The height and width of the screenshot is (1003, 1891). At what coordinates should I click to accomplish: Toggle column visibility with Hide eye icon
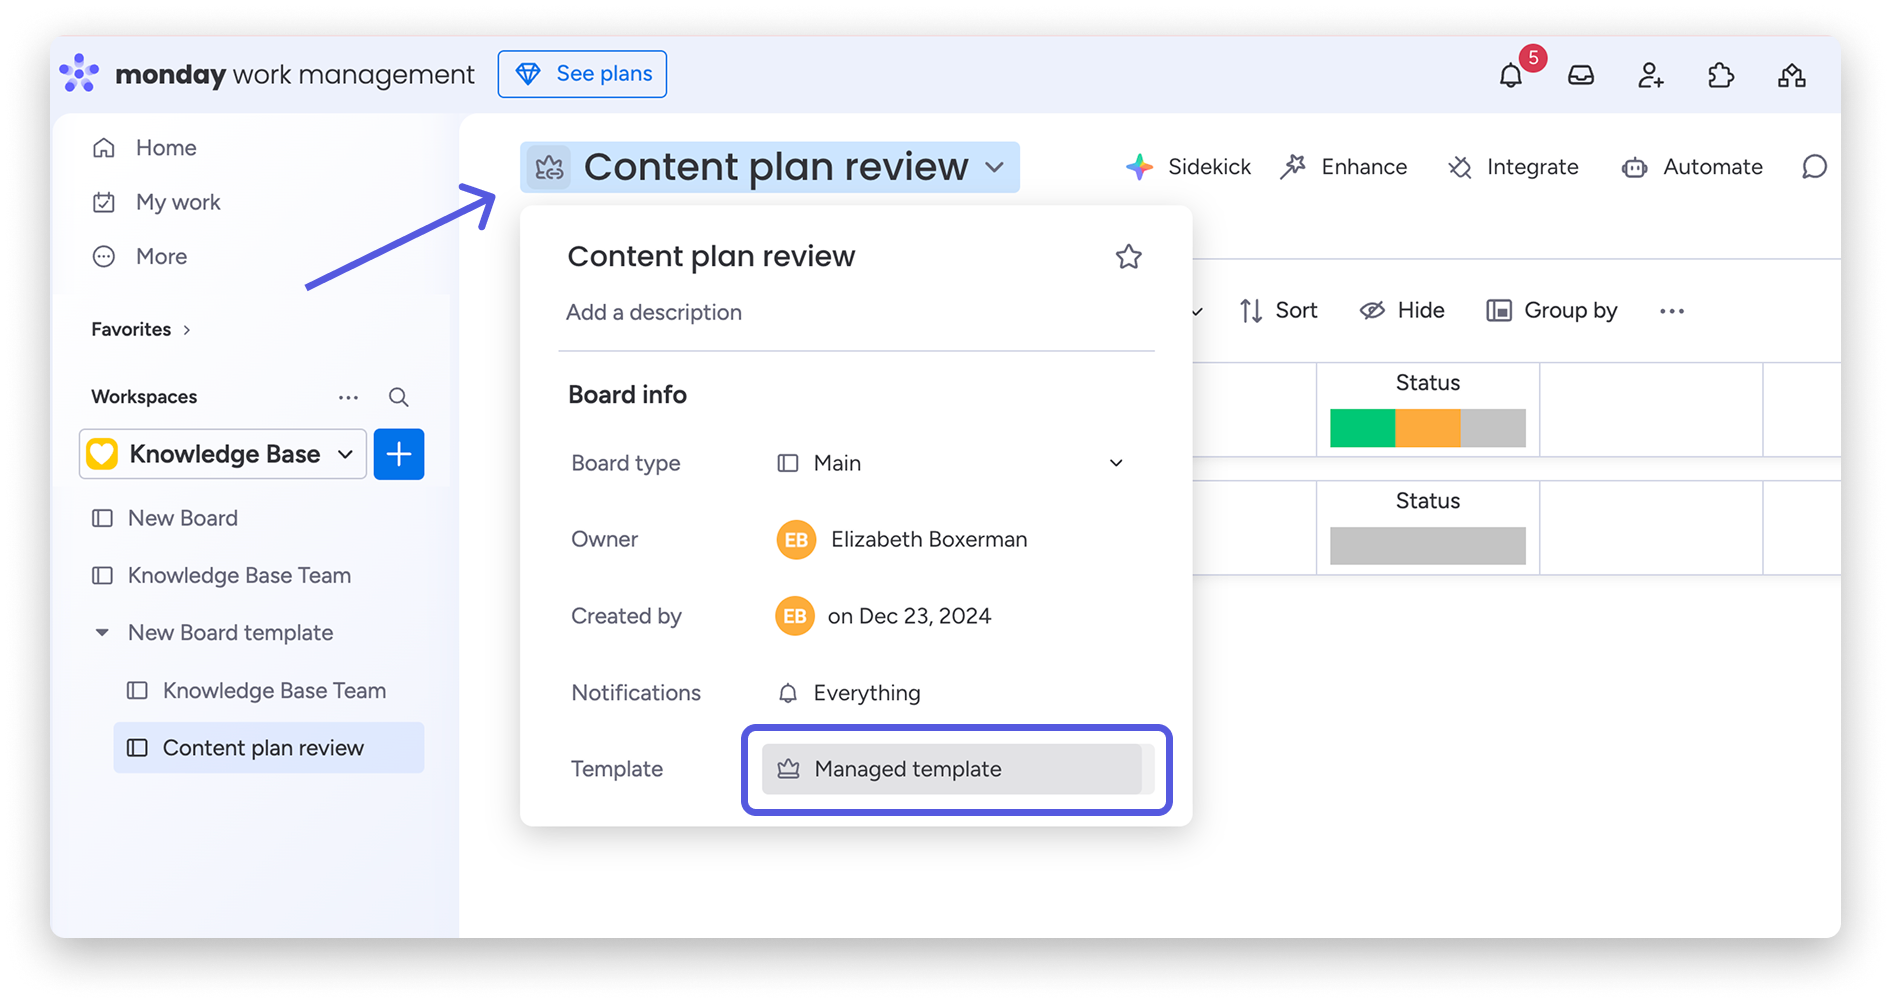[x=1372, y=311]
